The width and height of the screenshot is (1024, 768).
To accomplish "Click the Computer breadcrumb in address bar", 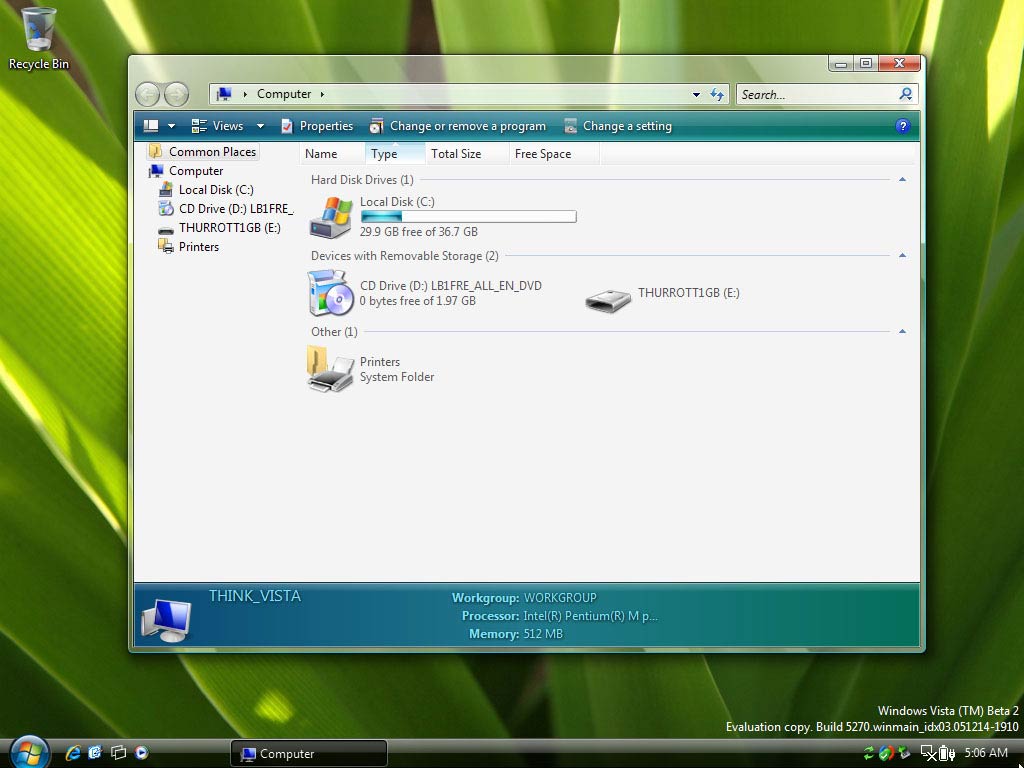I will pyautogui.click(x=284, y=94).
